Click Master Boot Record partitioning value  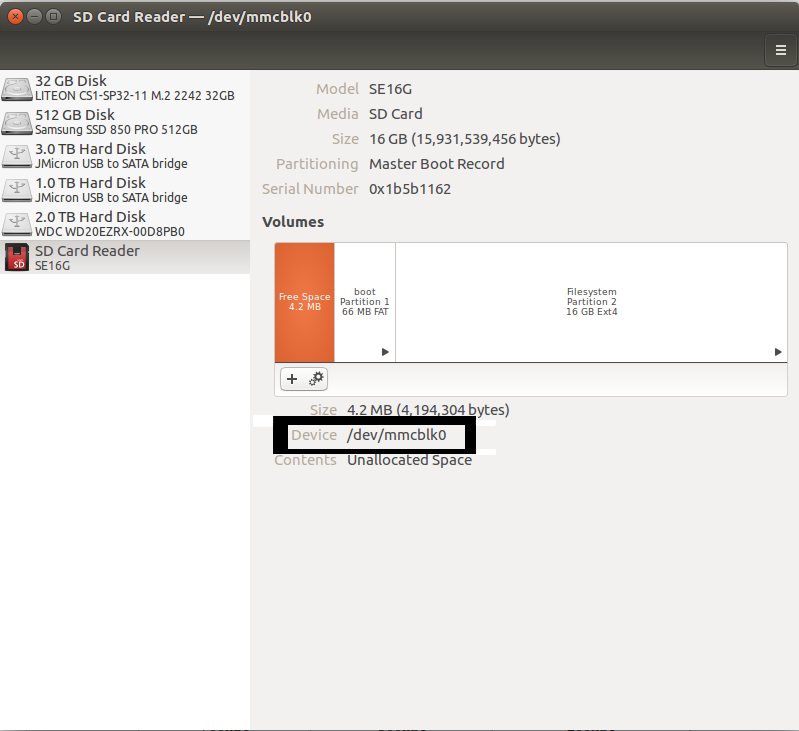(437, 164)
